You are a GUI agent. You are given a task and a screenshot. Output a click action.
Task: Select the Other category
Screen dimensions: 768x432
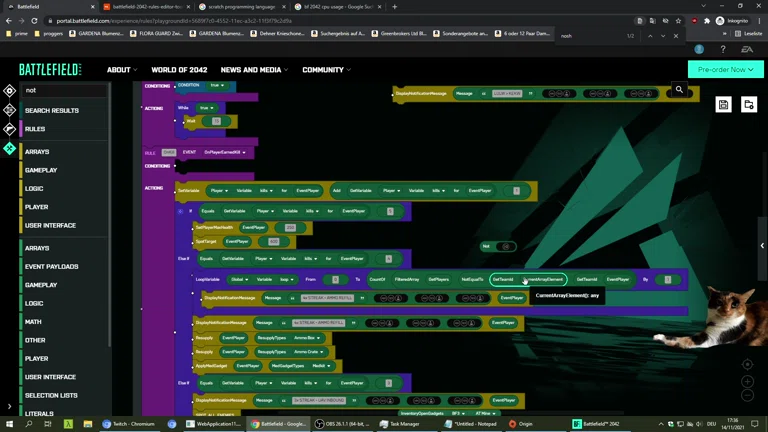pyautogui.click(x=35, y=340)
